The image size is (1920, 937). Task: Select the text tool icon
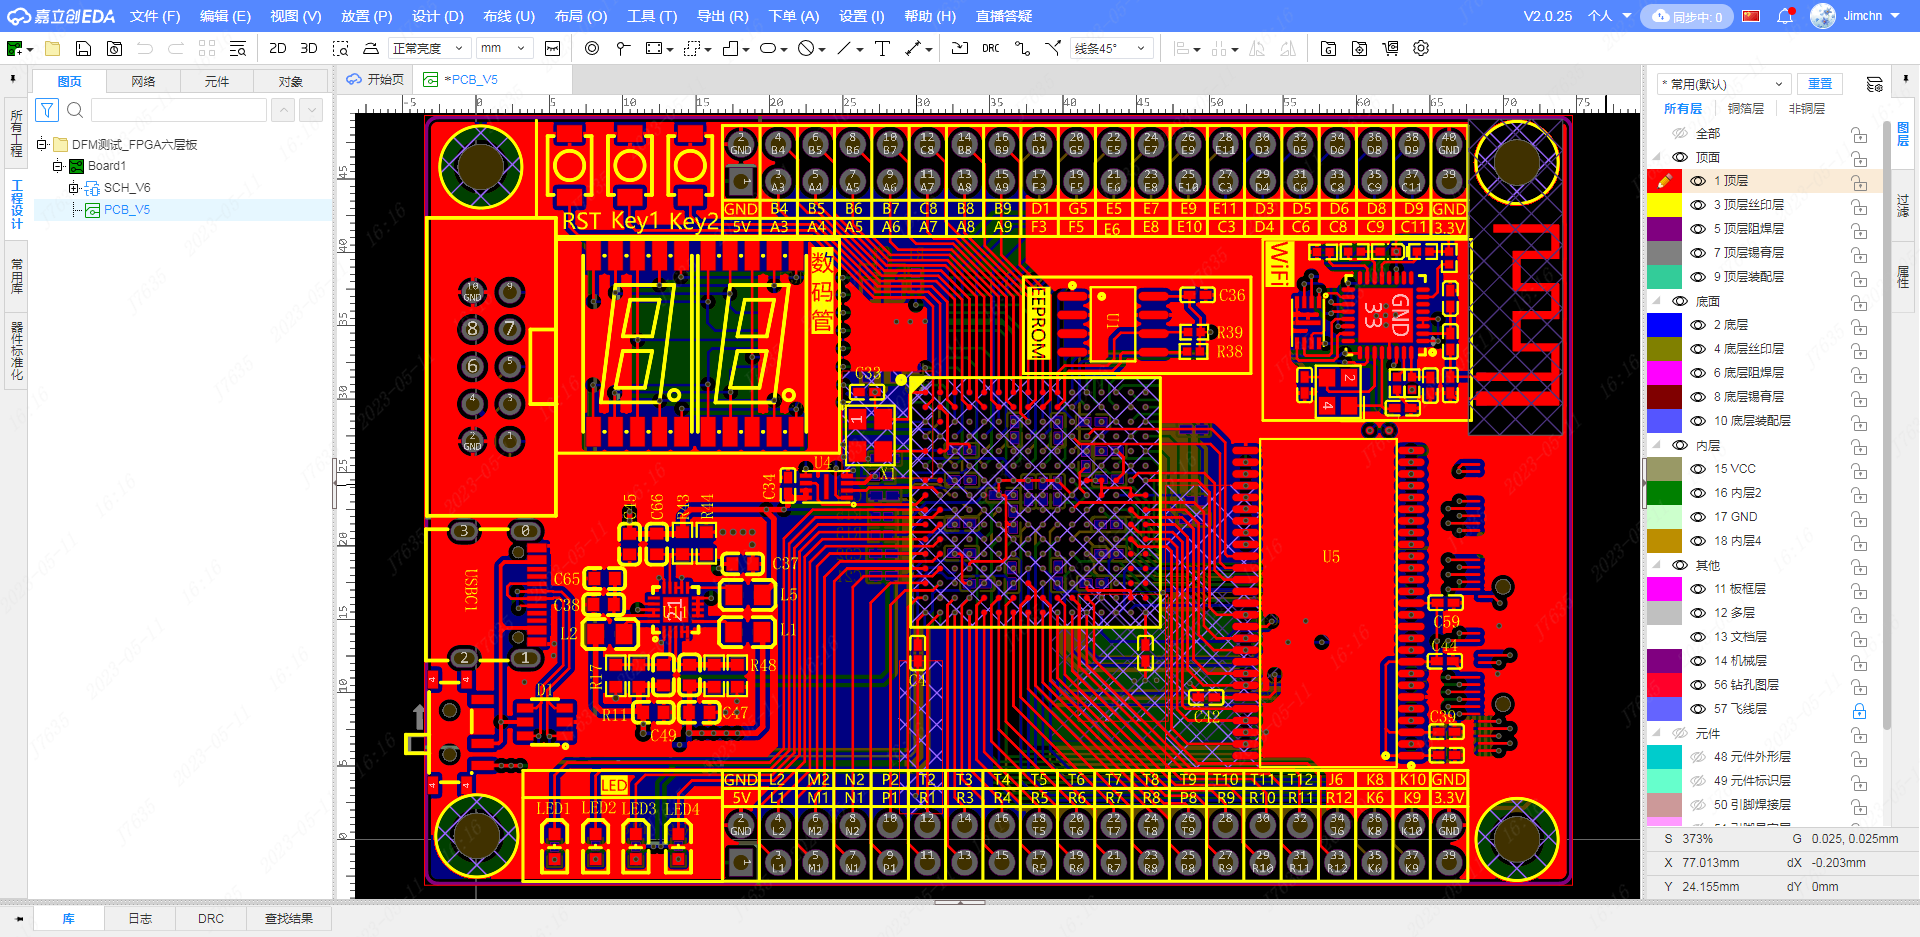(882, 48)
